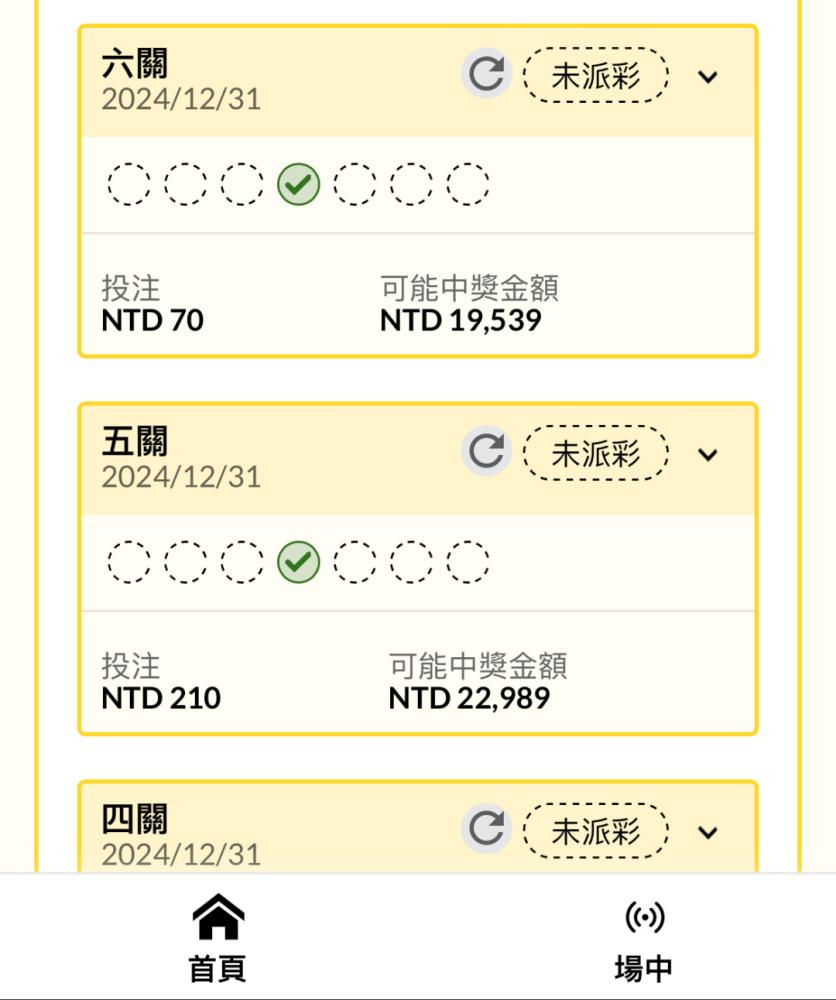
Task: Go to 首頁 home tab
Action: [217, 938]
